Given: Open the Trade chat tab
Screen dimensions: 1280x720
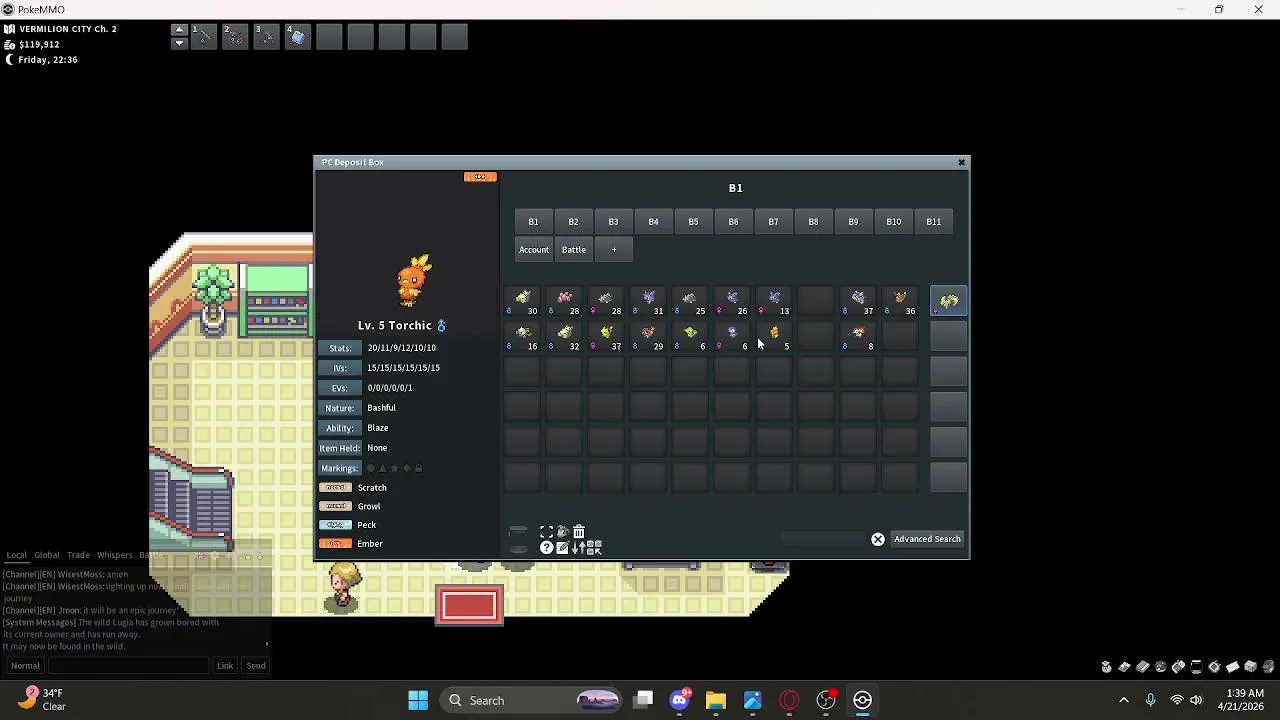Looking at the screenshot, I should [x=78, y=555].
